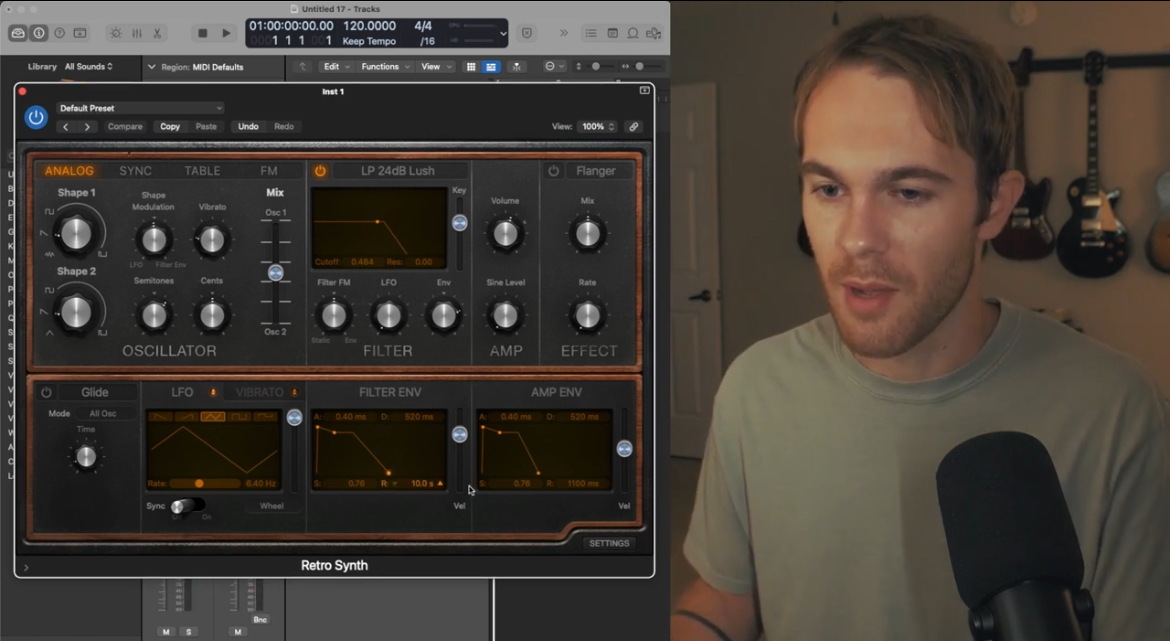Open the Functions menu in Tracks area

[384, 66]
